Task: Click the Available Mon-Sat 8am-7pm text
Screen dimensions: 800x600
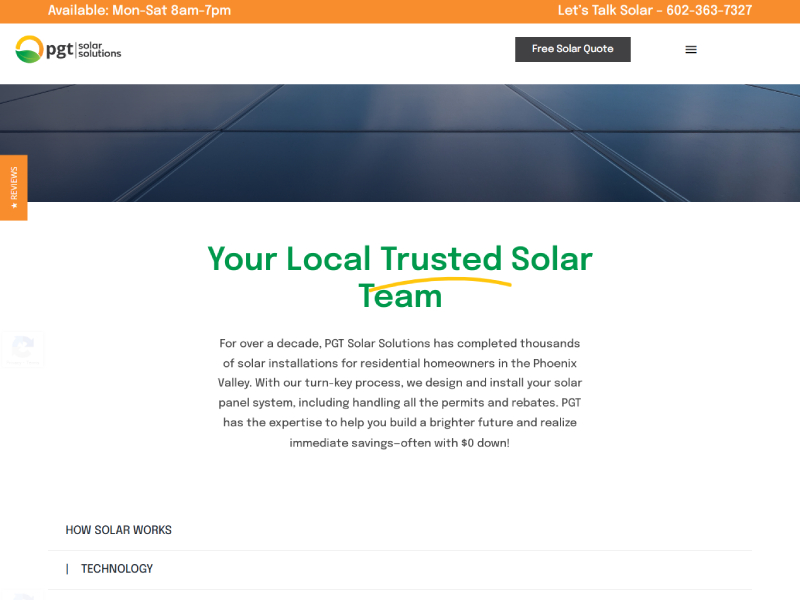Action: coord(139,11)
